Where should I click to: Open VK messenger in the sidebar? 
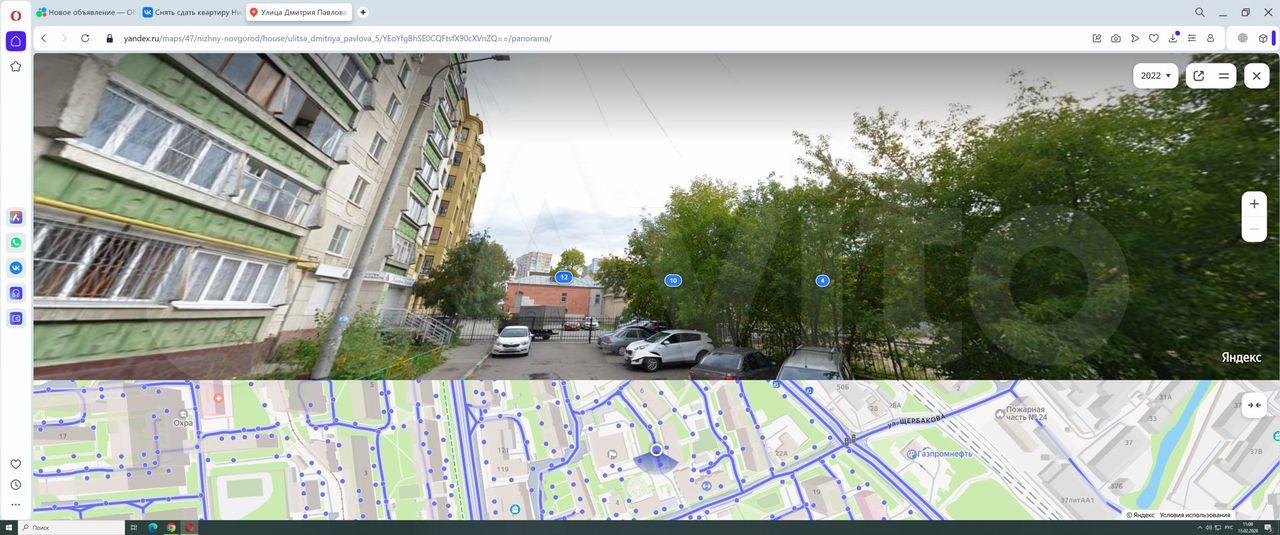click(16, 268)
